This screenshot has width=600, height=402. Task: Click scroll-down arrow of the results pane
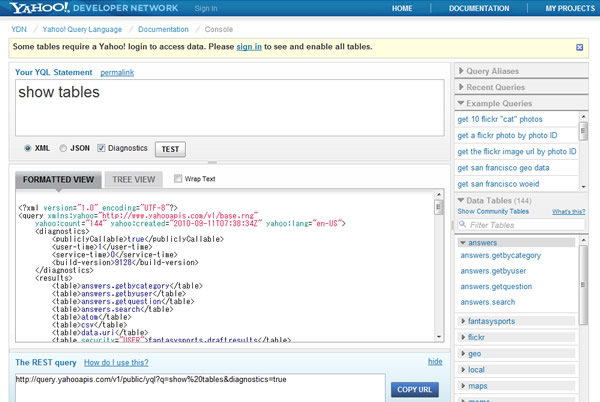[x=439, y=337]
